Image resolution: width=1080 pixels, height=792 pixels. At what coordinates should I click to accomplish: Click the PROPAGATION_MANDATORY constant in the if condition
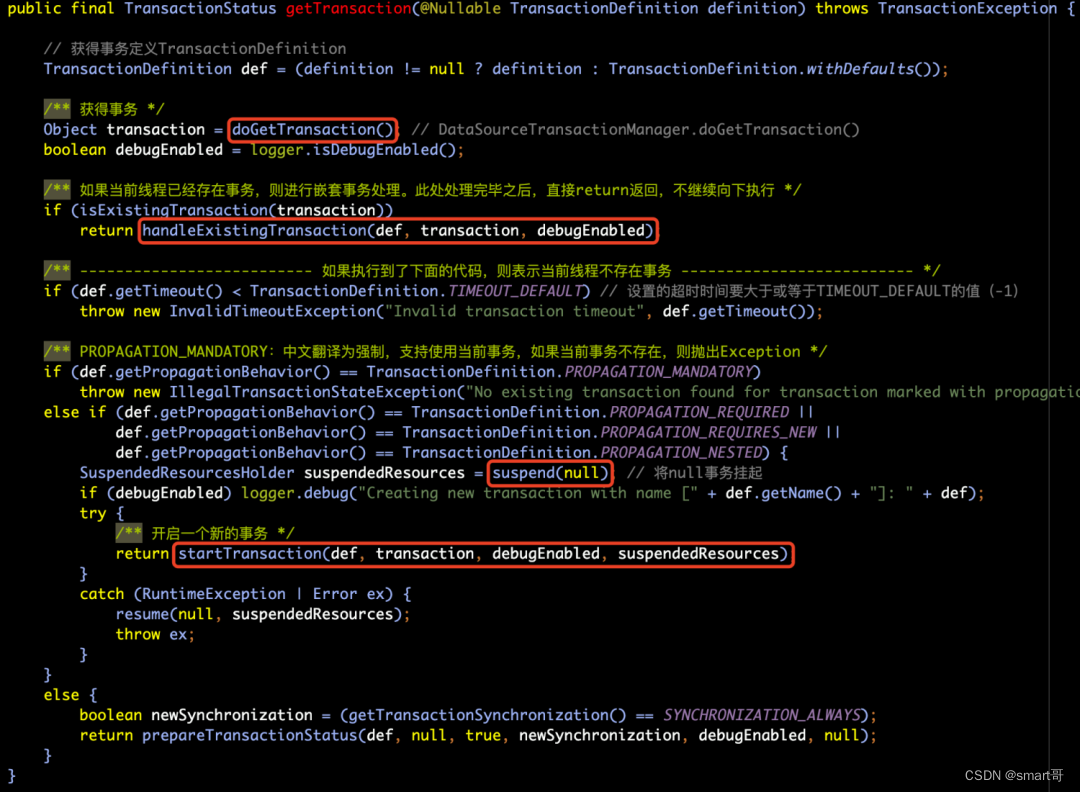point(658,372)
